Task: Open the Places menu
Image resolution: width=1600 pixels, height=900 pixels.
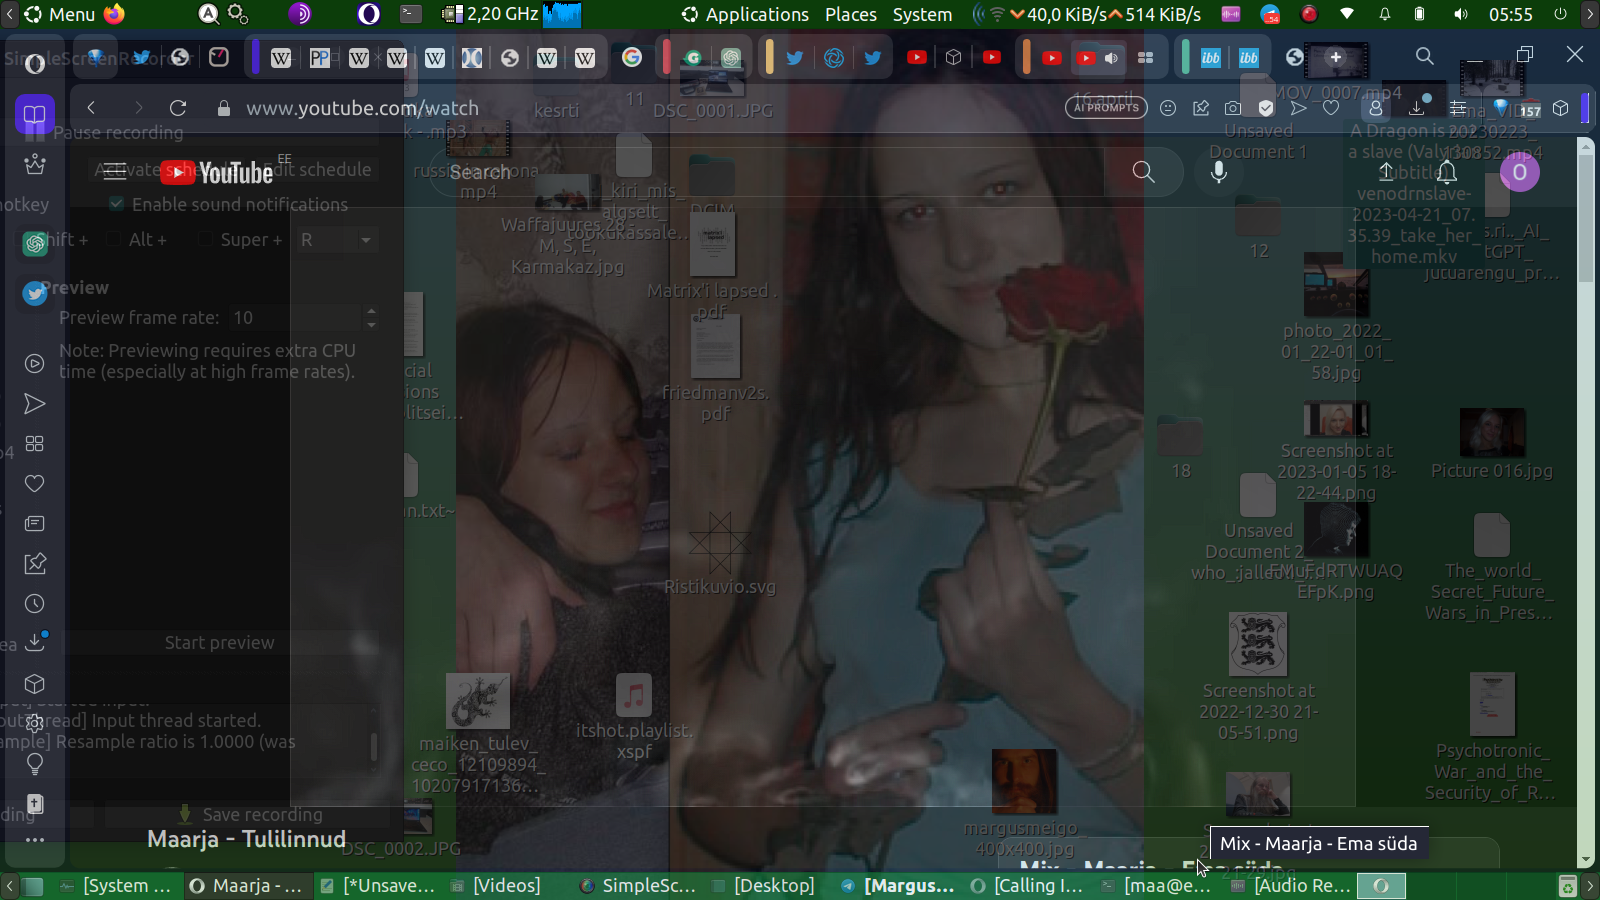Action: tap(850, 14)
